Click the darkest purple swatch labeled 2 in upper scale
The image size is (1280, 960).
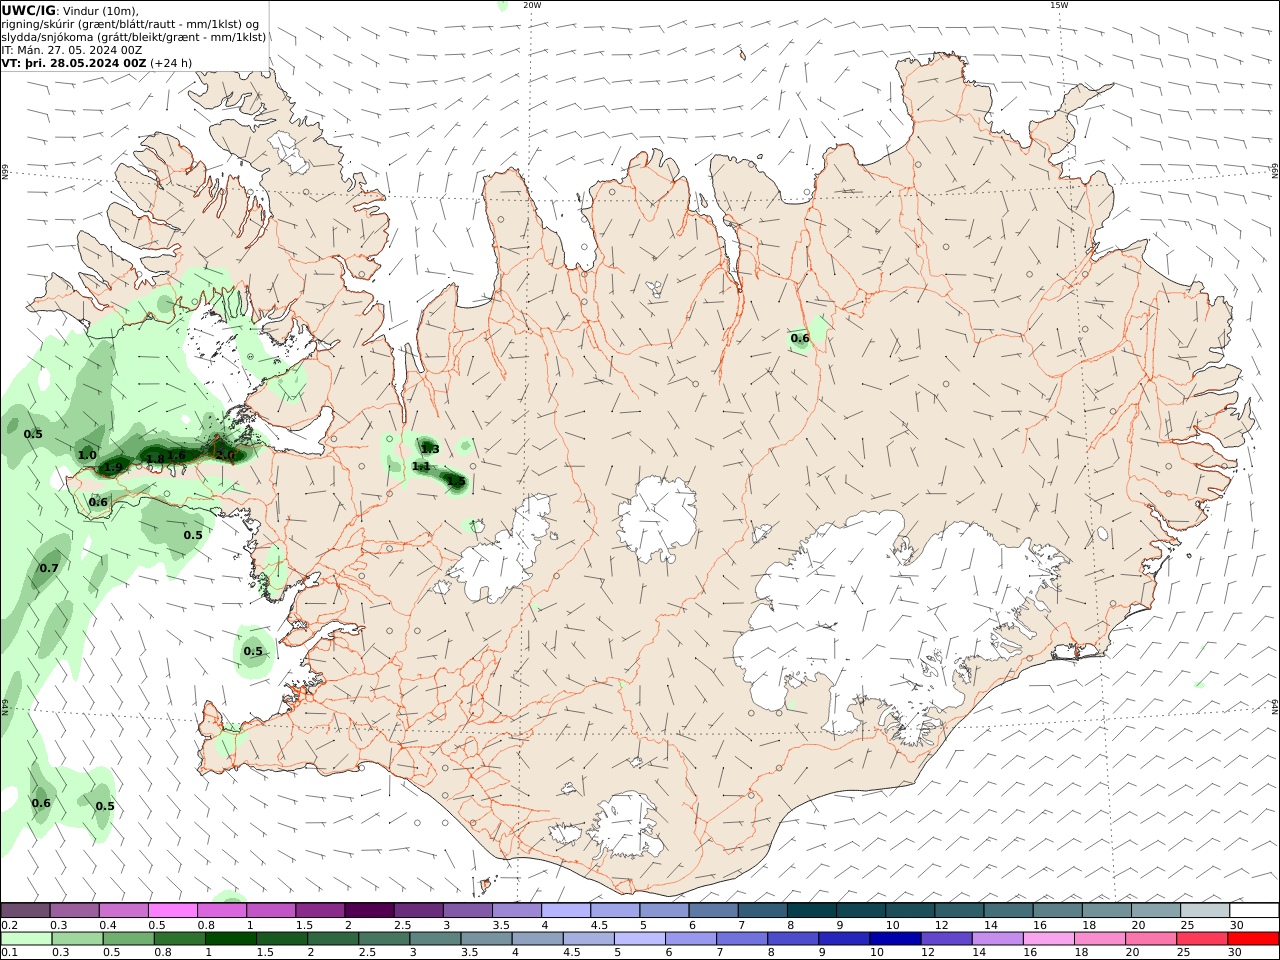click(x=369, y=910)
